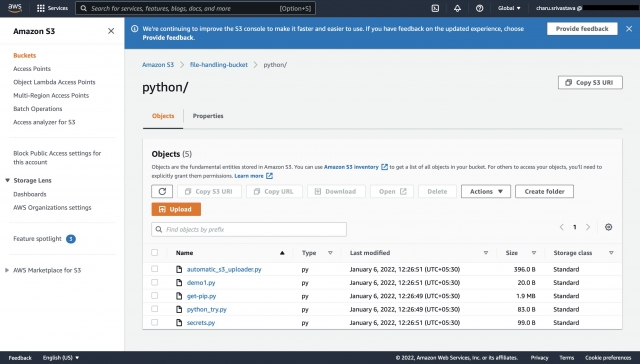This screenshot has width=640, height=364.
Task: Open Dashboards under Storage Lens
Action: (x=29, y=194)
